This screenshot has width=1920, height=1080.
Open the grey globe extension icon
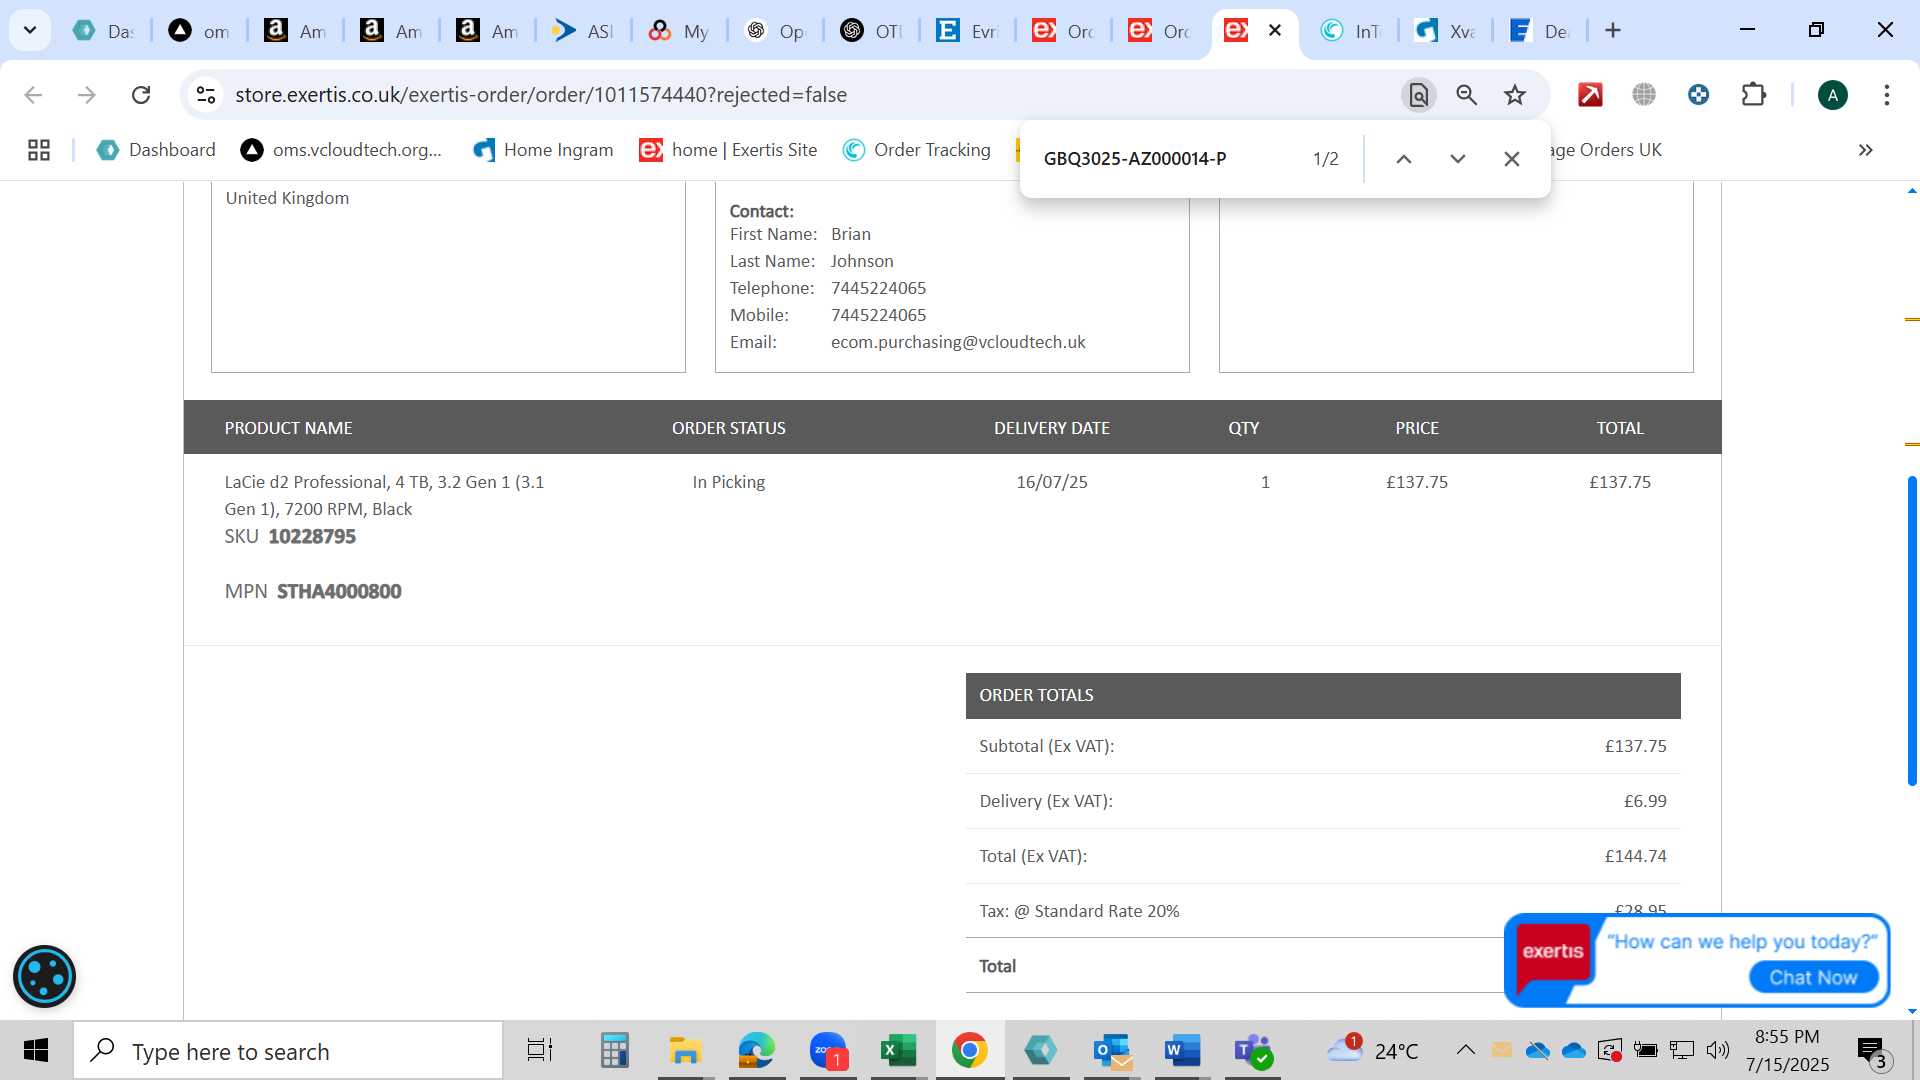(1644, 95)
